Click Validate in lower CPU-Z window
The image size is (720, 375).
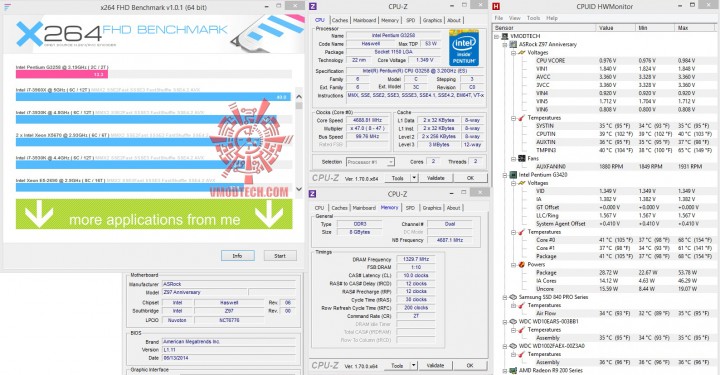click(435, 365)
